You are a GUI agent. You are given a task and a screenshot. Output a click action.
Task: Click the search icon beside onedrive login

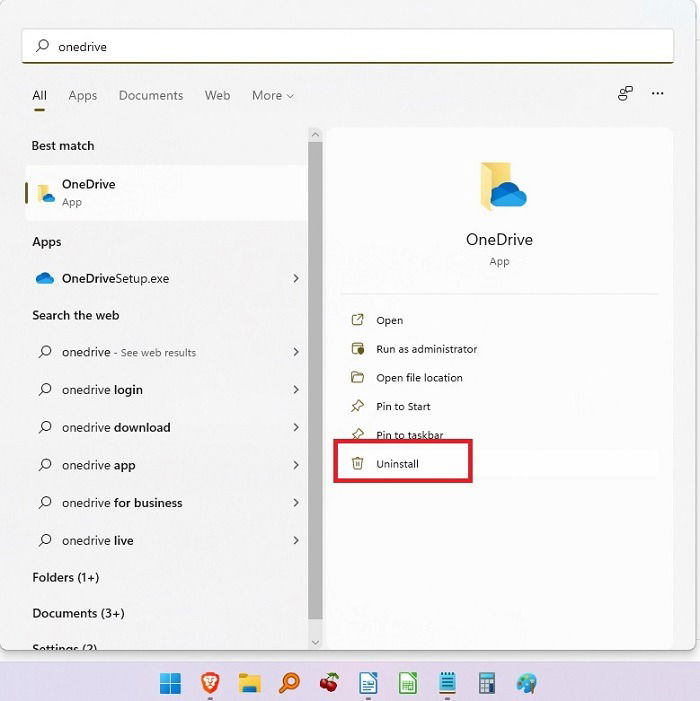coord(45,389)
